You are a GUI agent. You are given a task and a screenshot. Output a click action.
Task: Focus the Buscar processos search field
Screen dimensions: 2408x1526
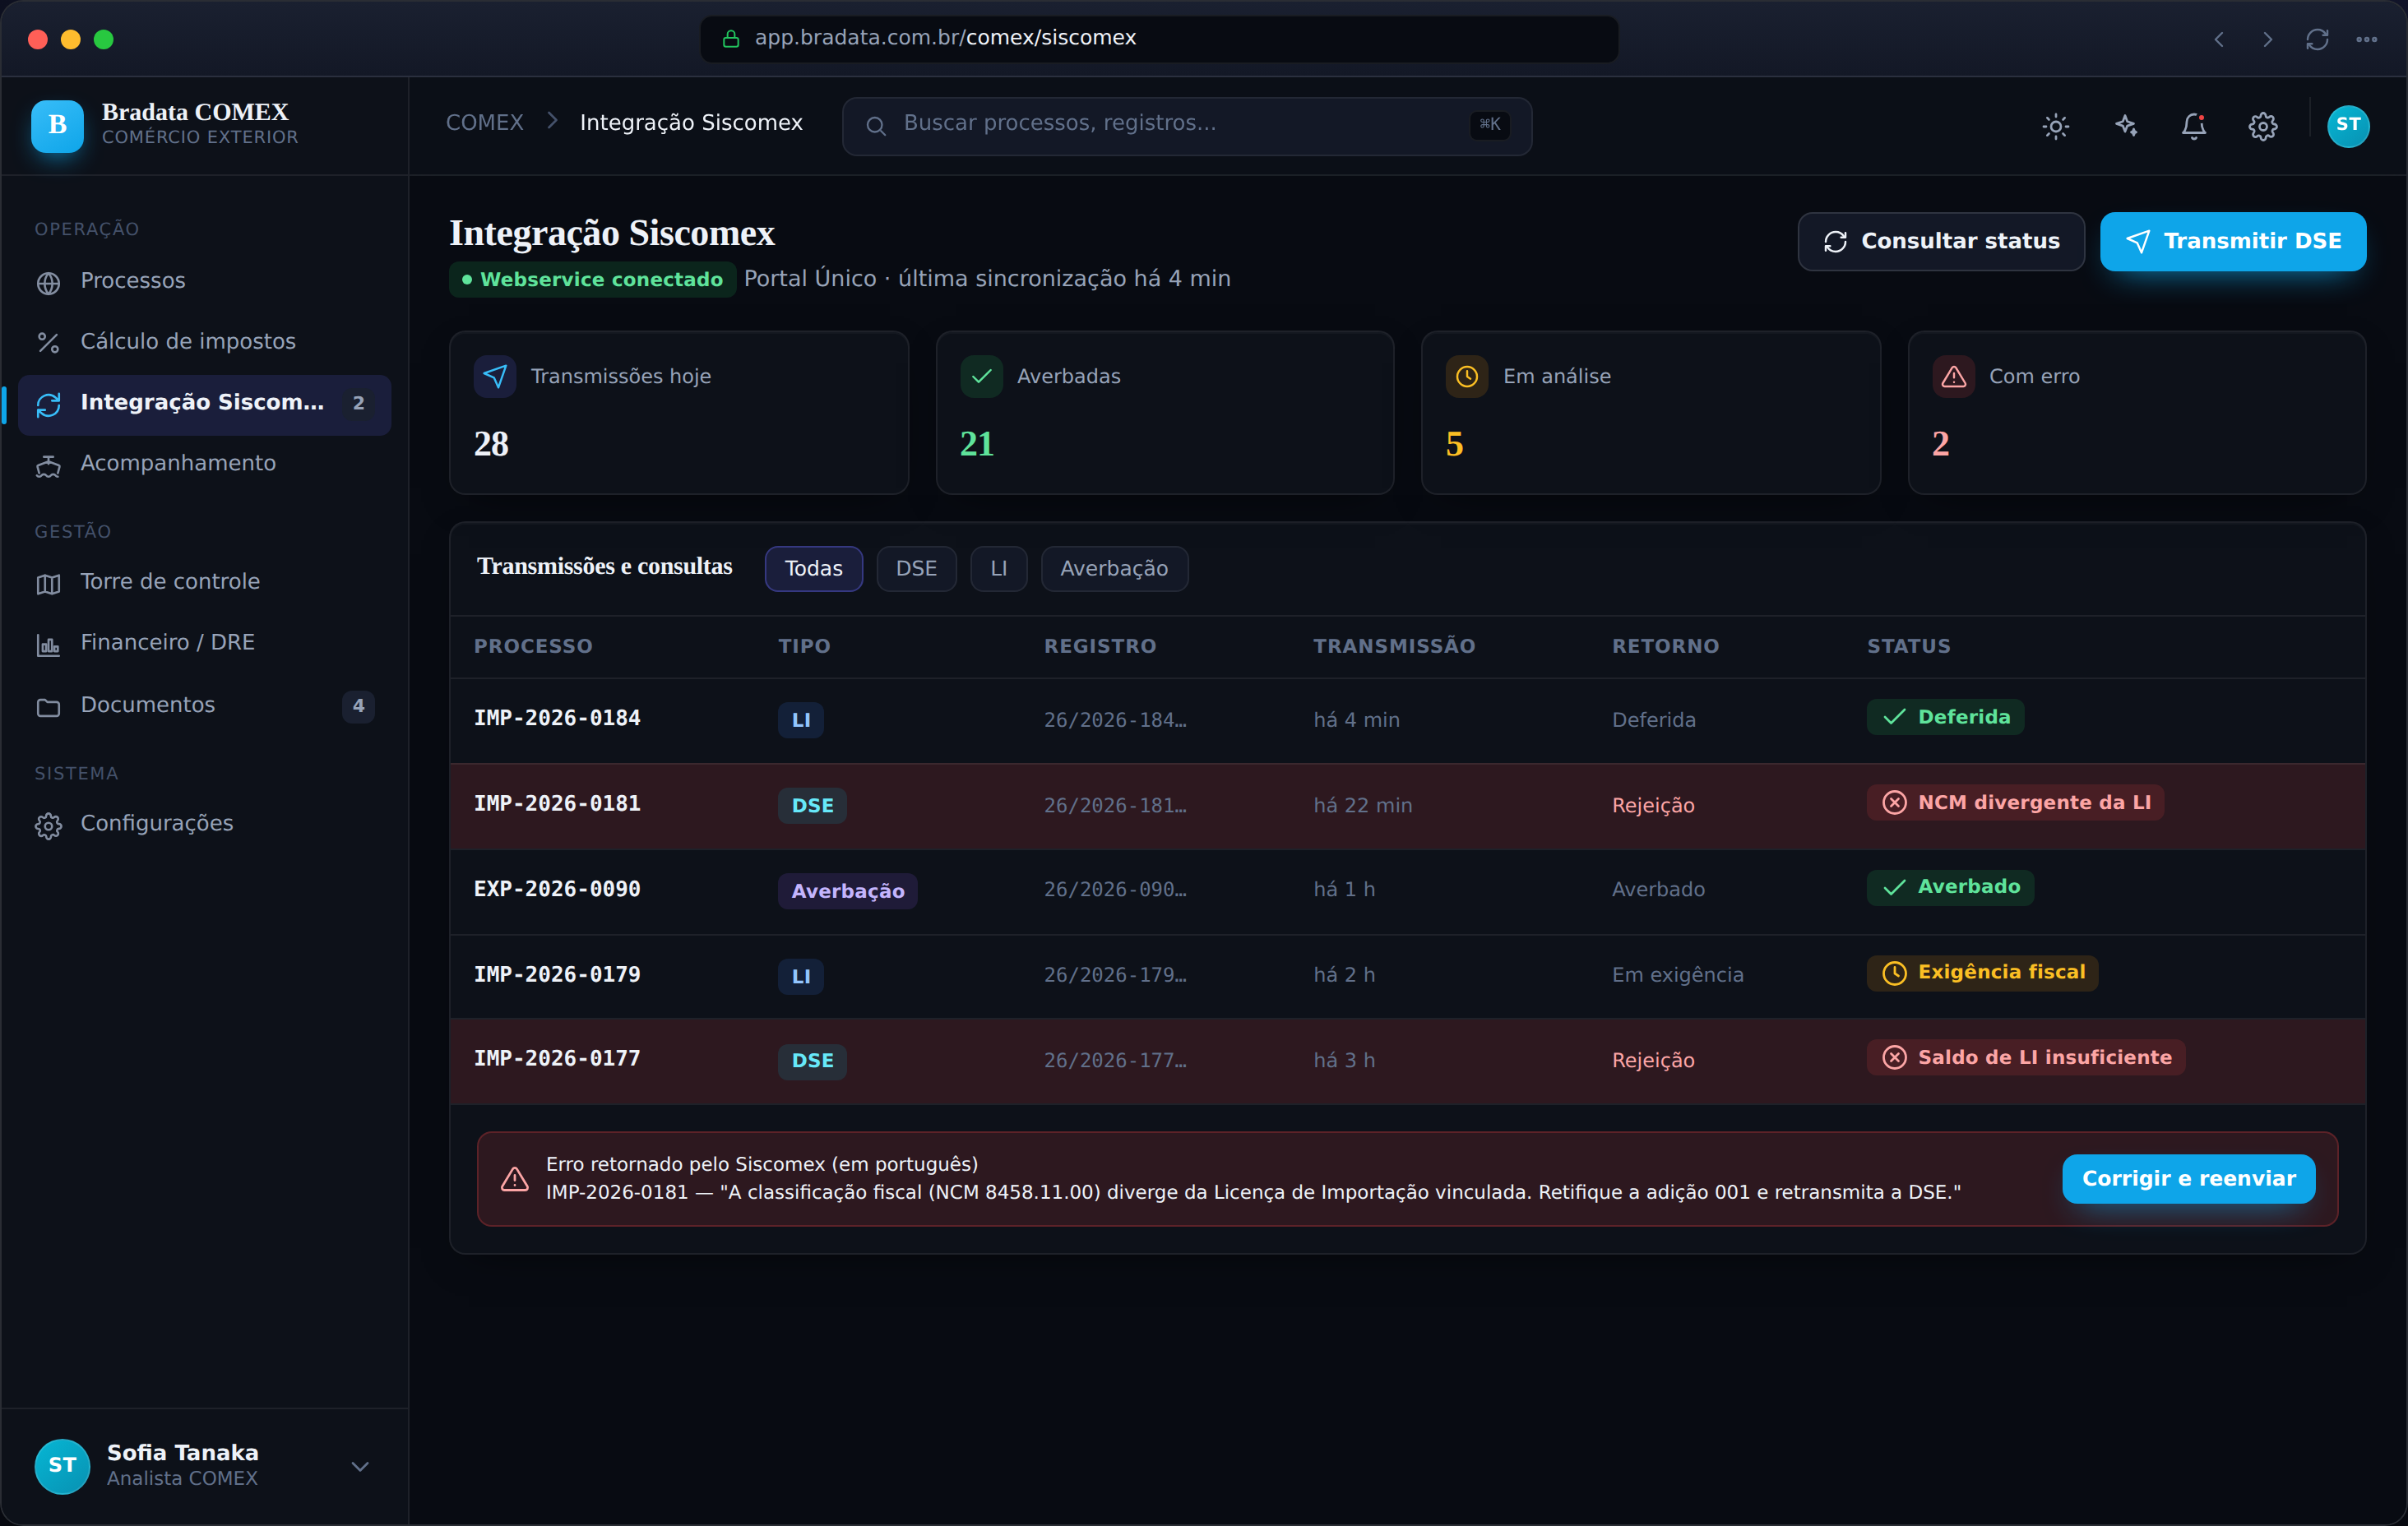(x=1186, y=126)
